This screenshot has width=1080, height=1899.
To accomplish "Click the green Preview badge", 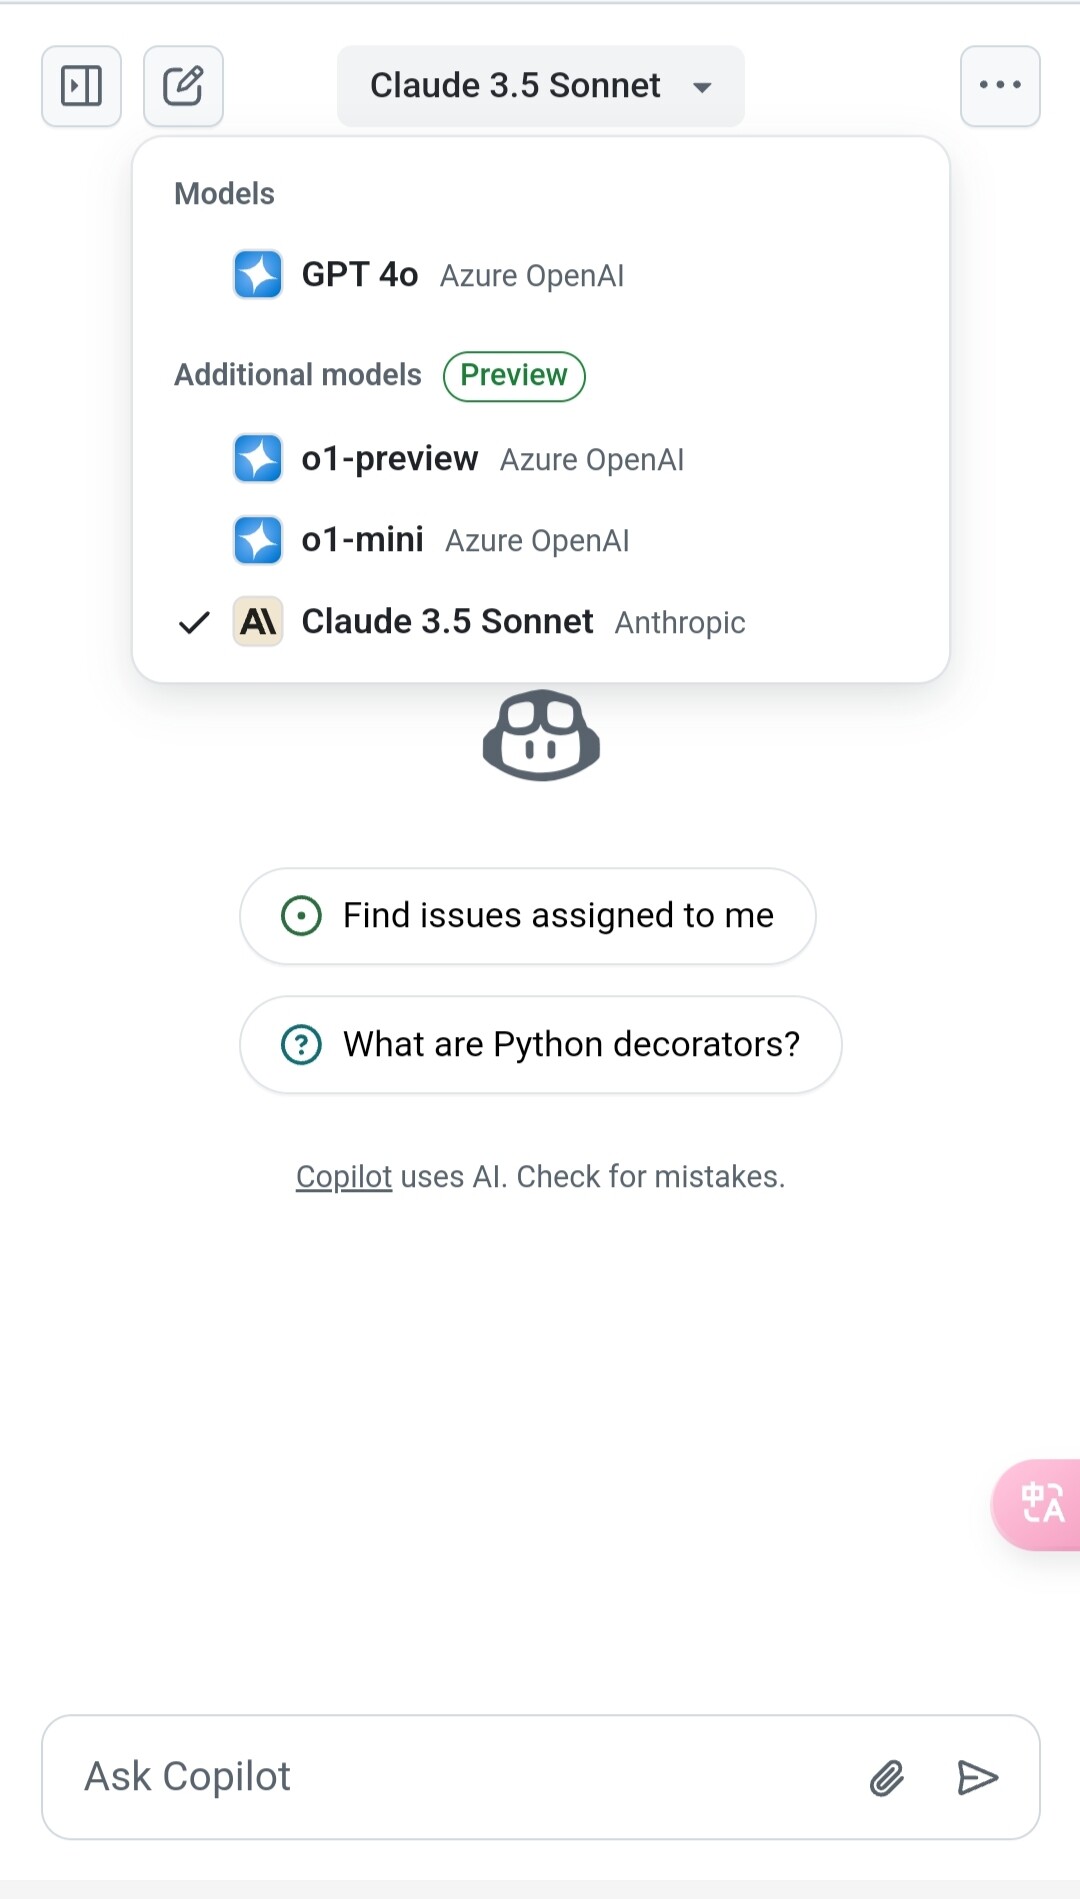I will [x=514, y=376].
